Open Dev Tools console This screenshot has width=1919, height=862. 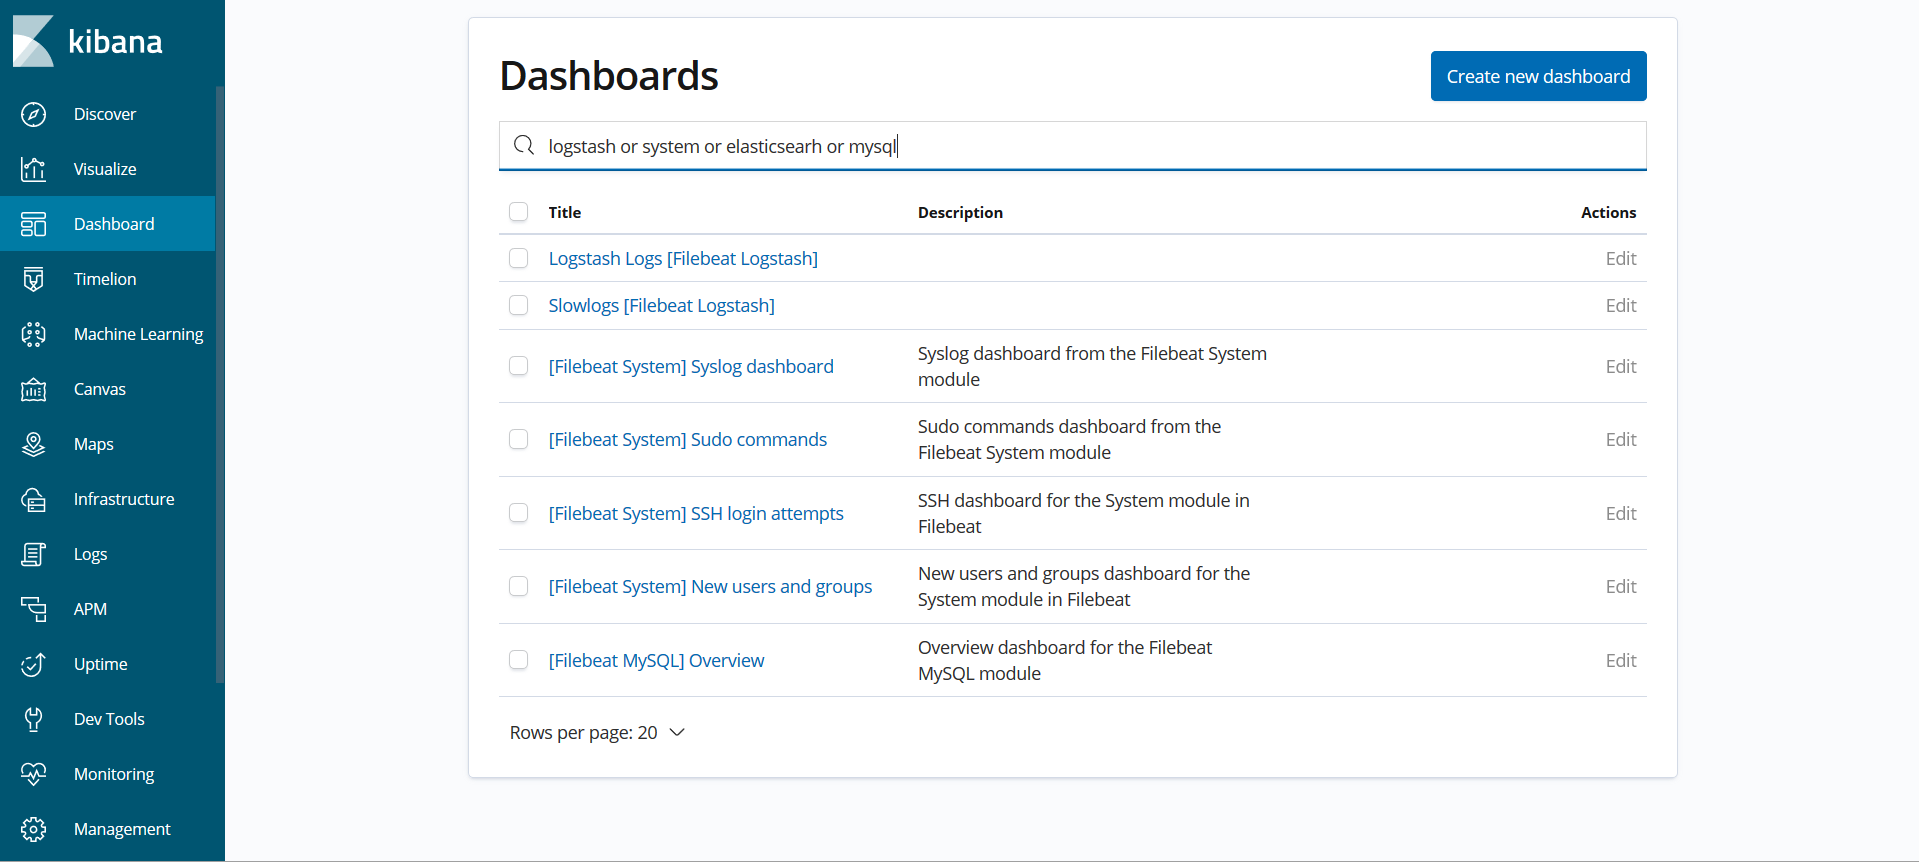108,719
